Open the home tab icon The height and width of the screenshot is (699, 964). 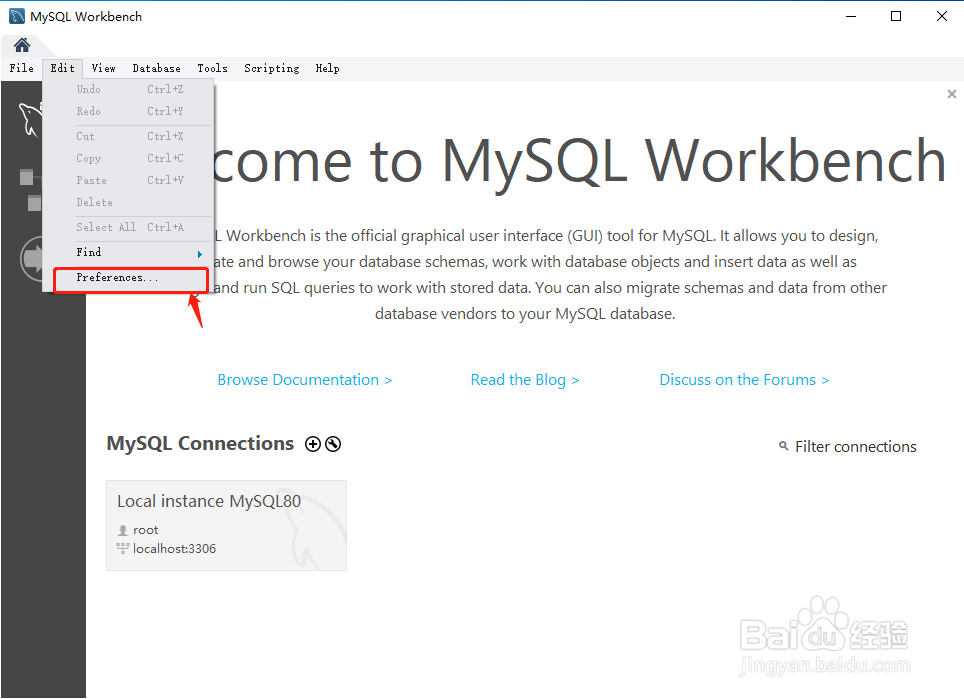pyautogui.click(x=22, y=45)
